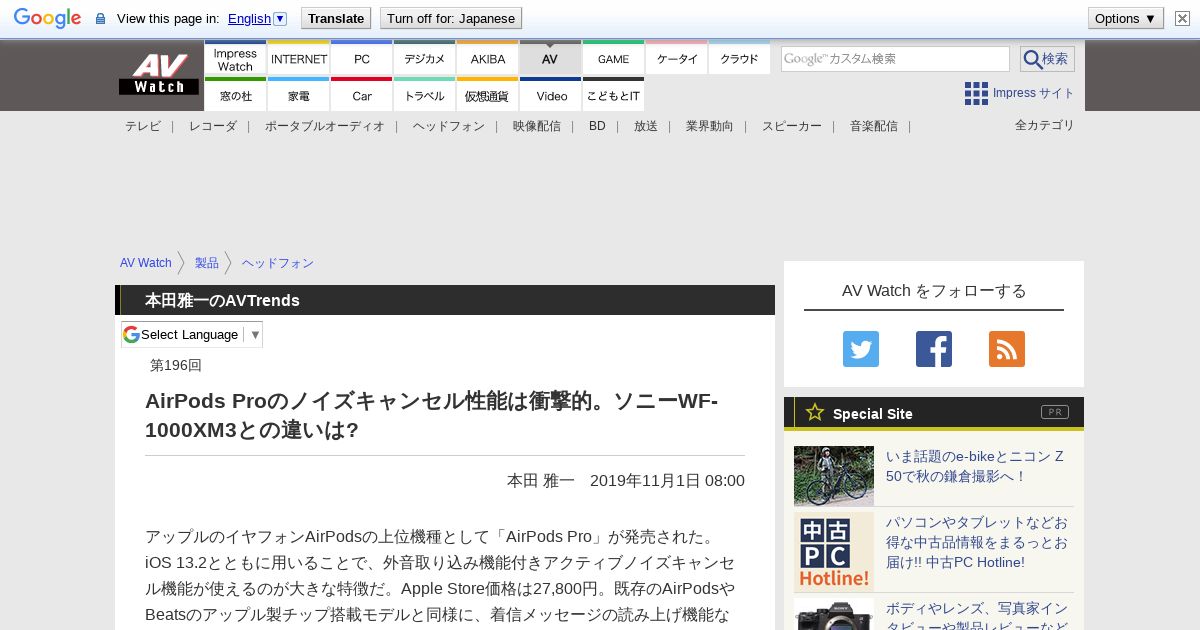Open the 中古PC Hotline! link
1200x630 pixels.
[977, 542]
